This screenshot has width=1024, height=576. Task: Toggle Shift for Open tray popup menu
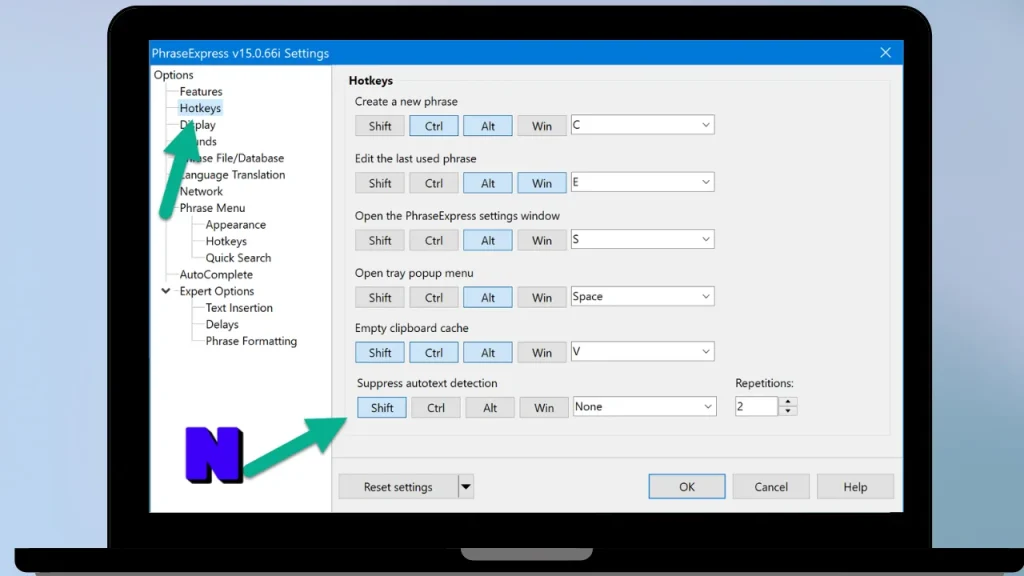point(379,297)
